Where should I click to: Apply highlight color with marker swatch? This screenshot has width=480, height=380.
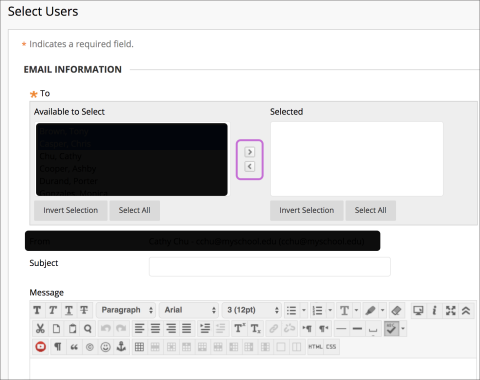(370, 311)
